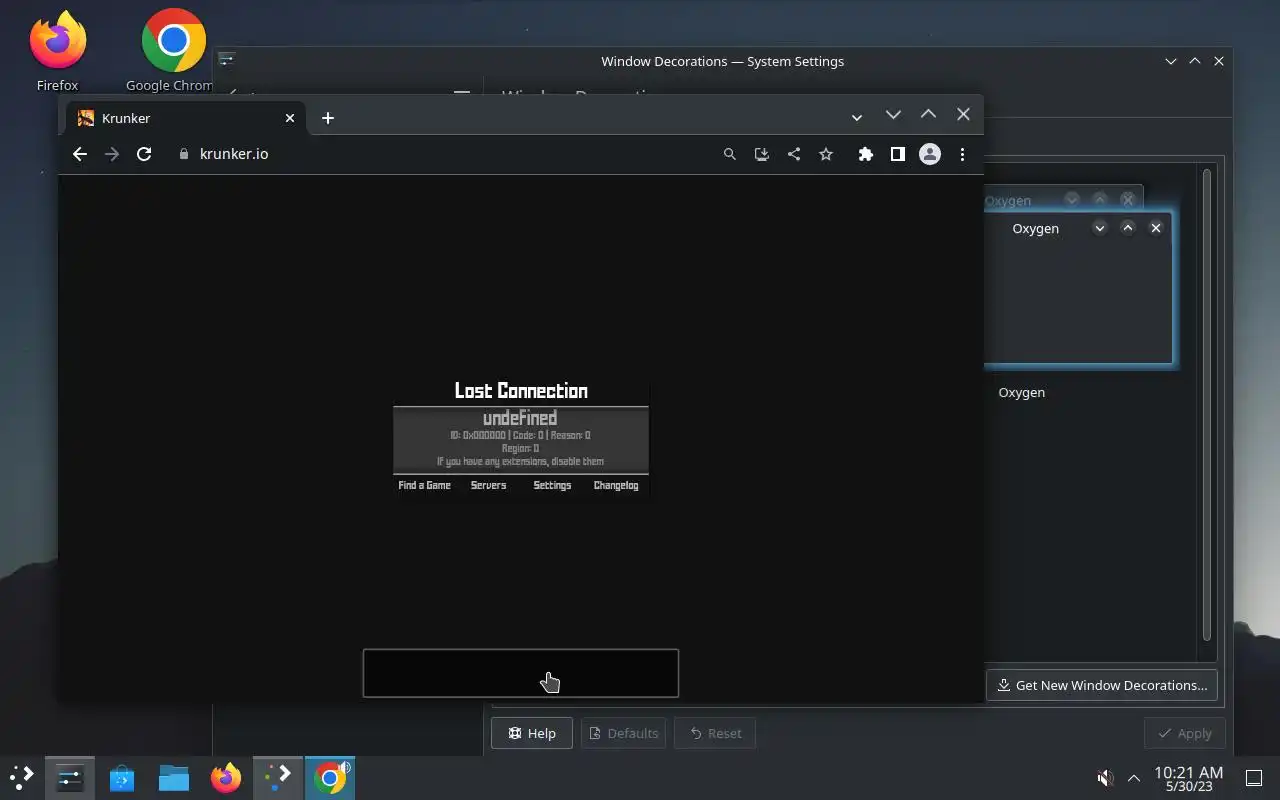Click the install app icon in address bar

(x=762, y=154)
